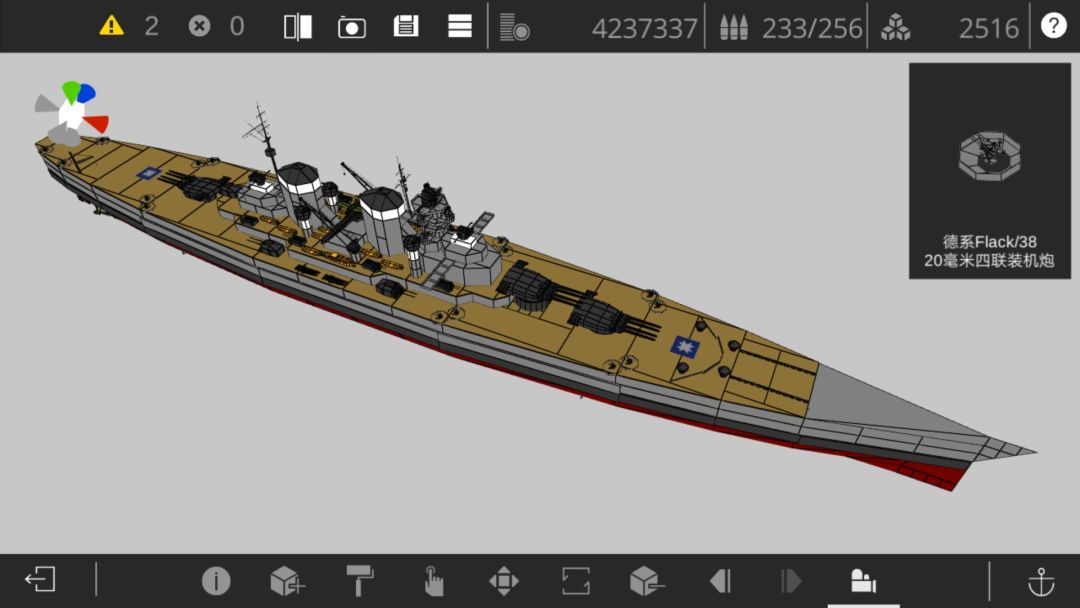
Task: Take a screenshot with the camera icon
Action: pos(351,28)
